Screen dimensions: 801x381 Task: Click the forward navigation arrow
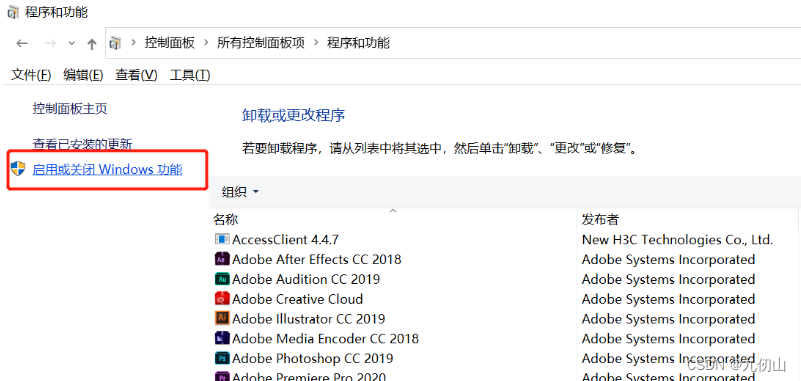(x=50, y=43)
